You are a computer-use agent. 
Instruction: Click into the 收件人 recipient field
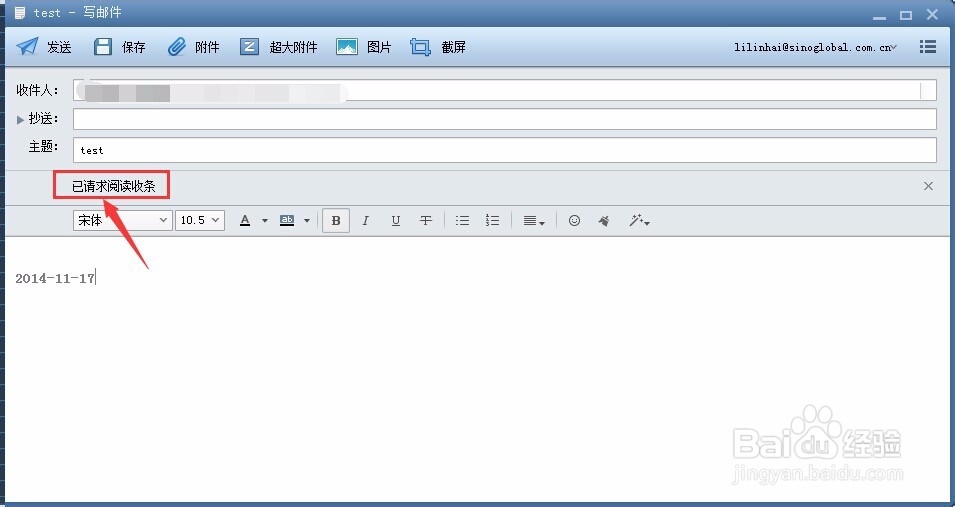504,90
